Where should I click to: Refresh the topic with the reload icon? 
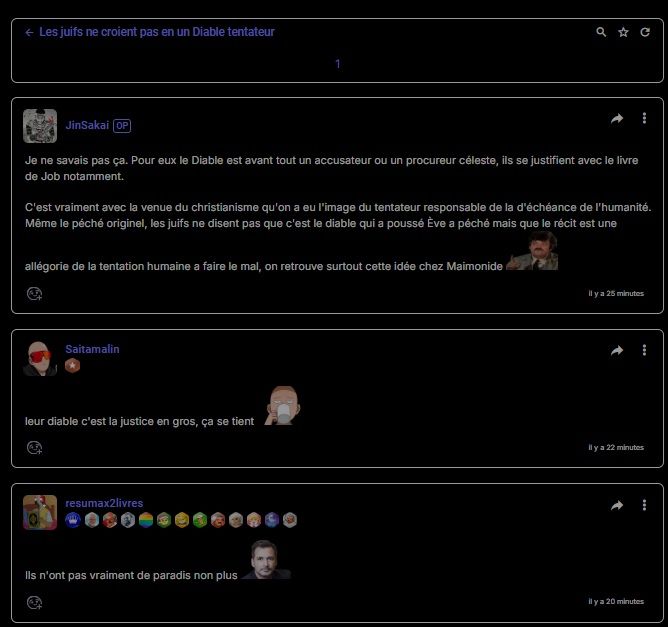click(645, 32)
